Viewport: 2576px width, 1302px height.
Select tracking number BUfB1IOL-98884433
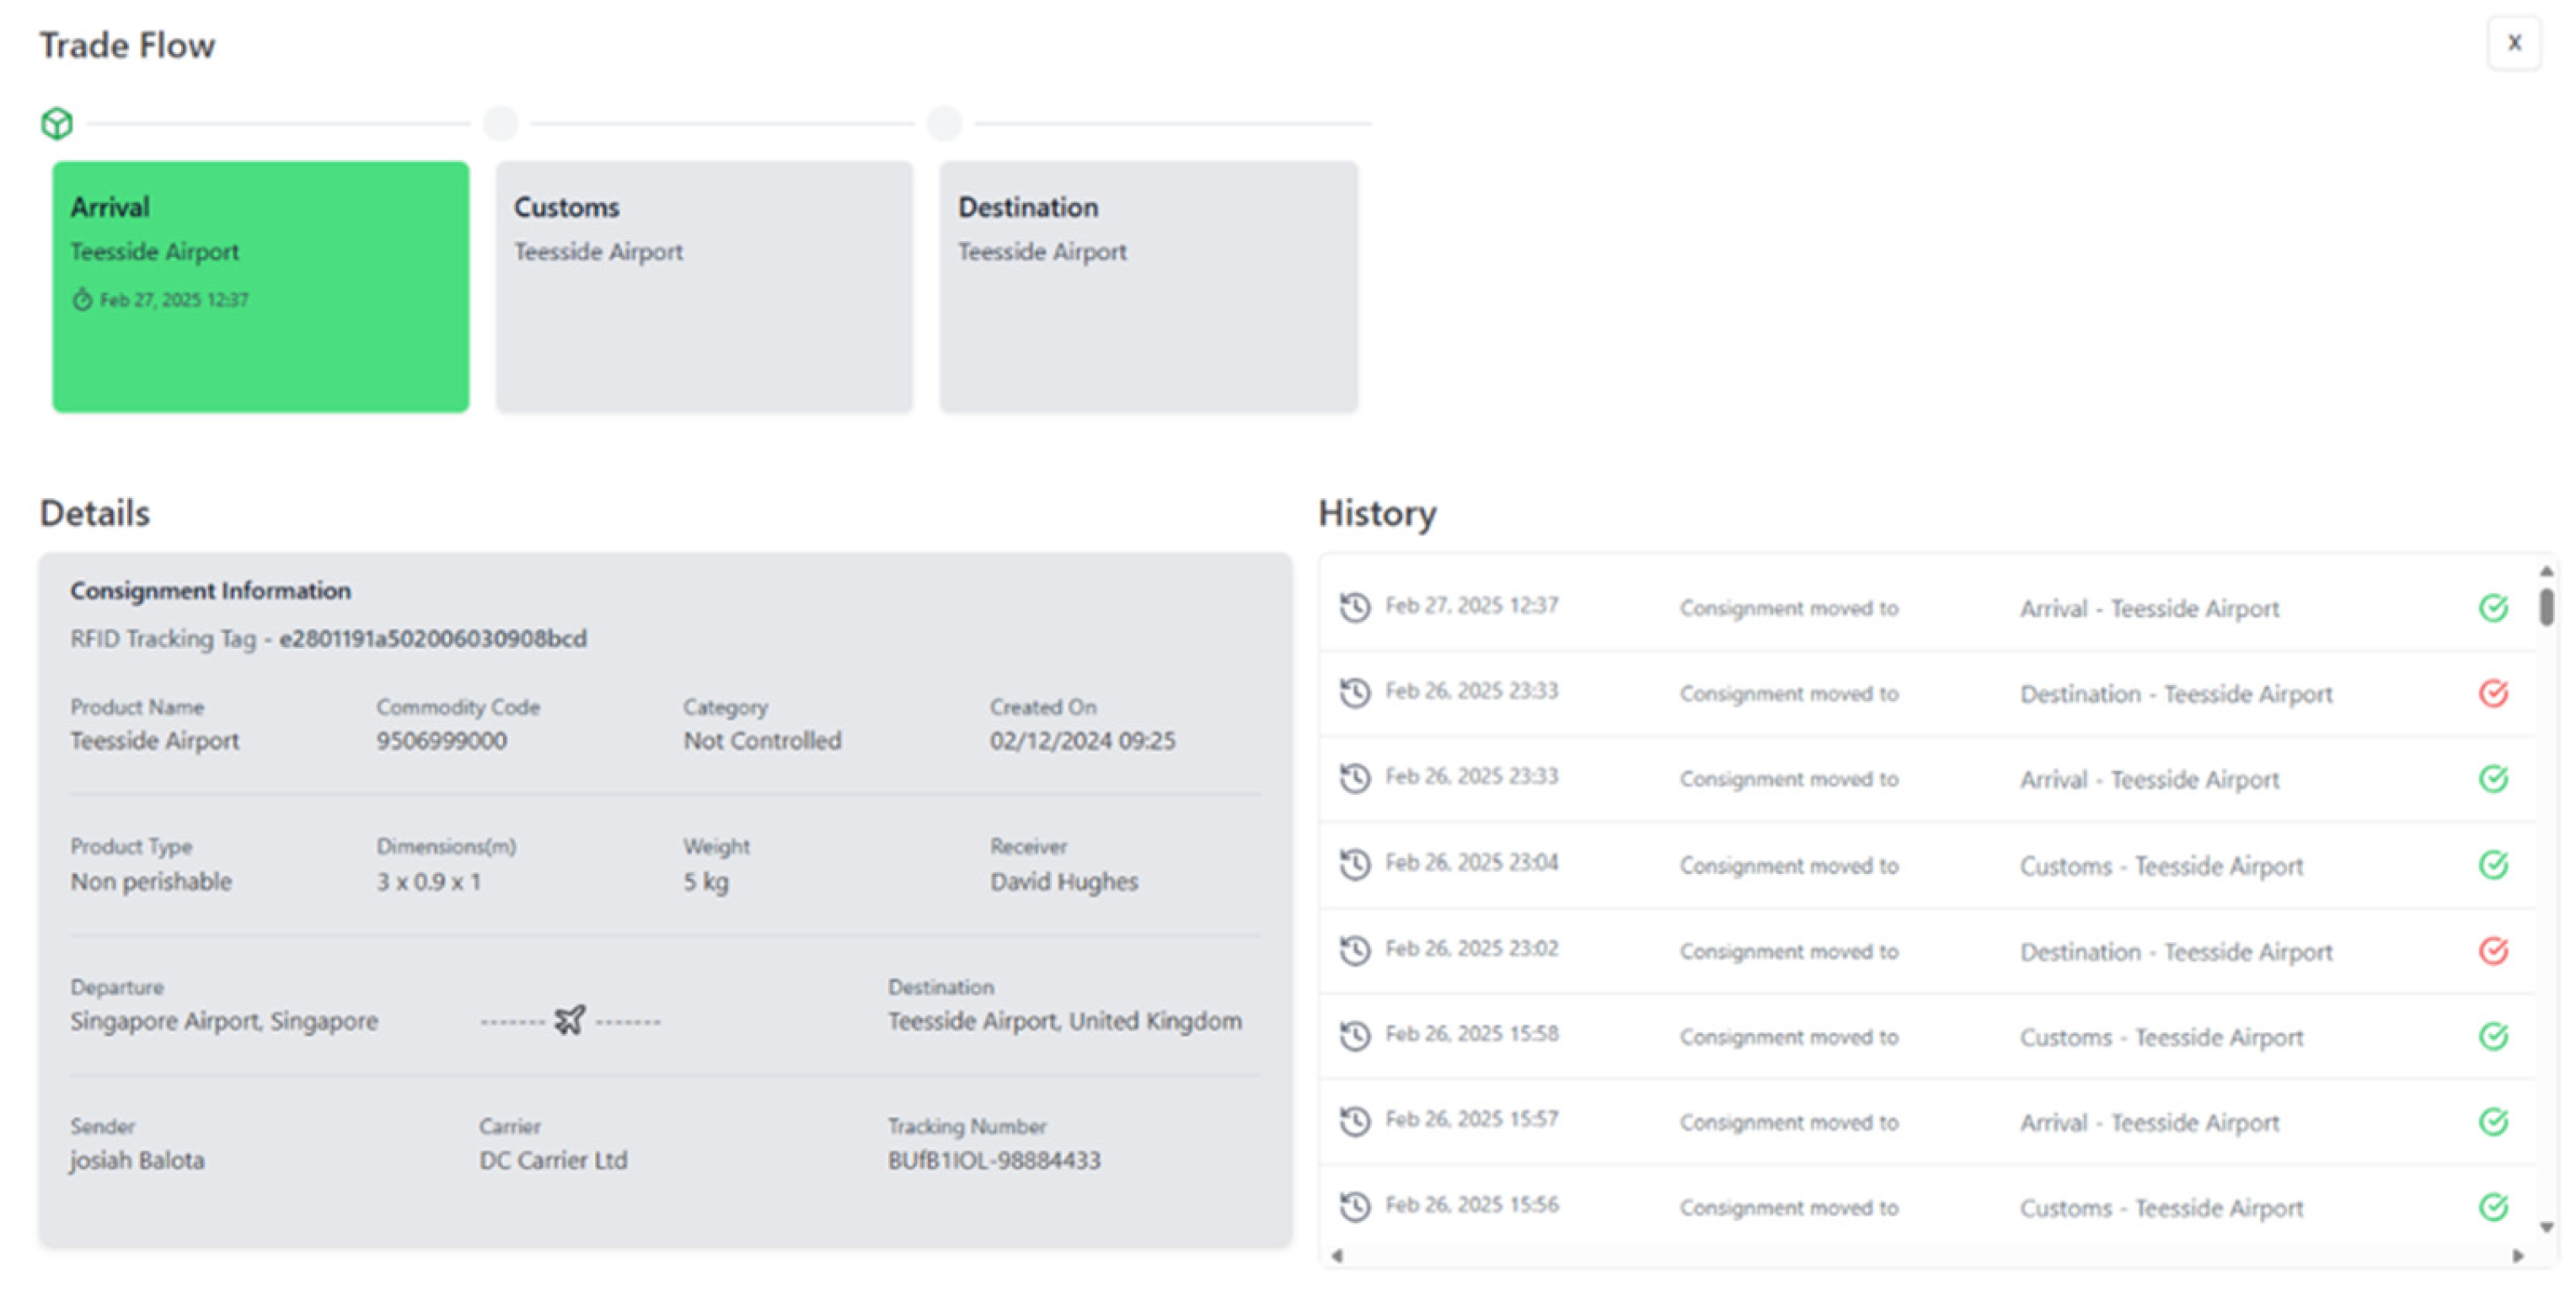[994, 1160]
